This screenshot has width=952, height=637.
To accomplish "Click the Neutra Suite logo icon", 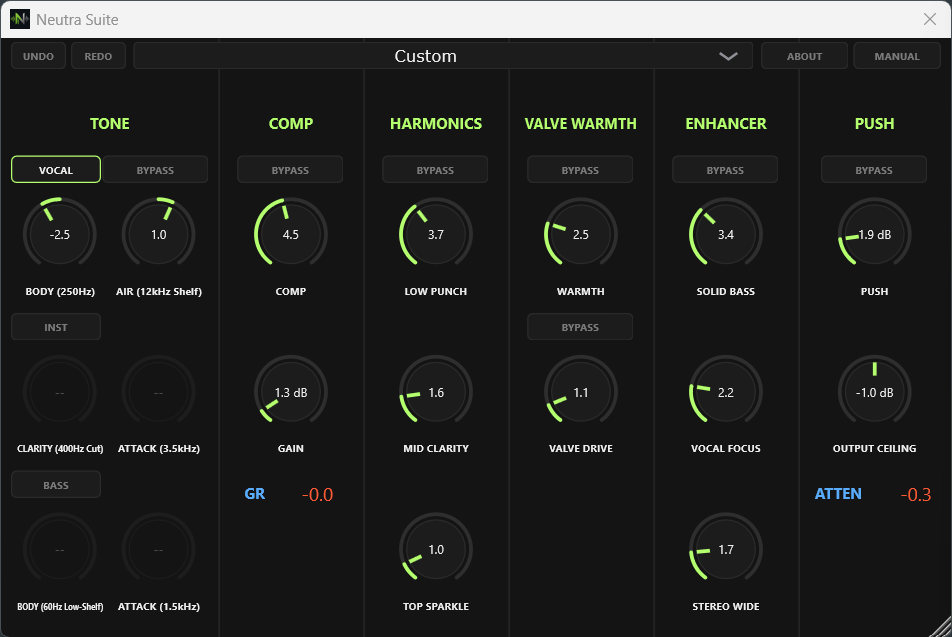I will pos(19,19).
